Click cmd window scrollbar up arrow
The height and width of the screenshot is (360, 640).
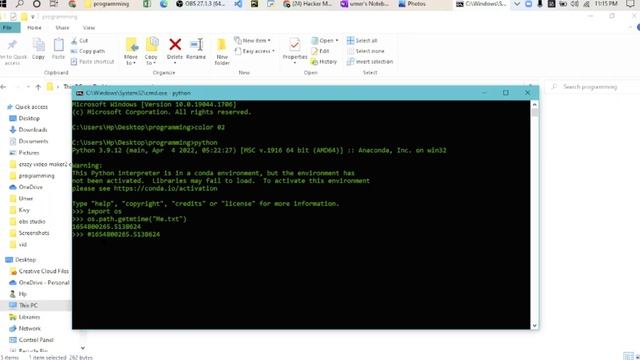tap(534, 104)
